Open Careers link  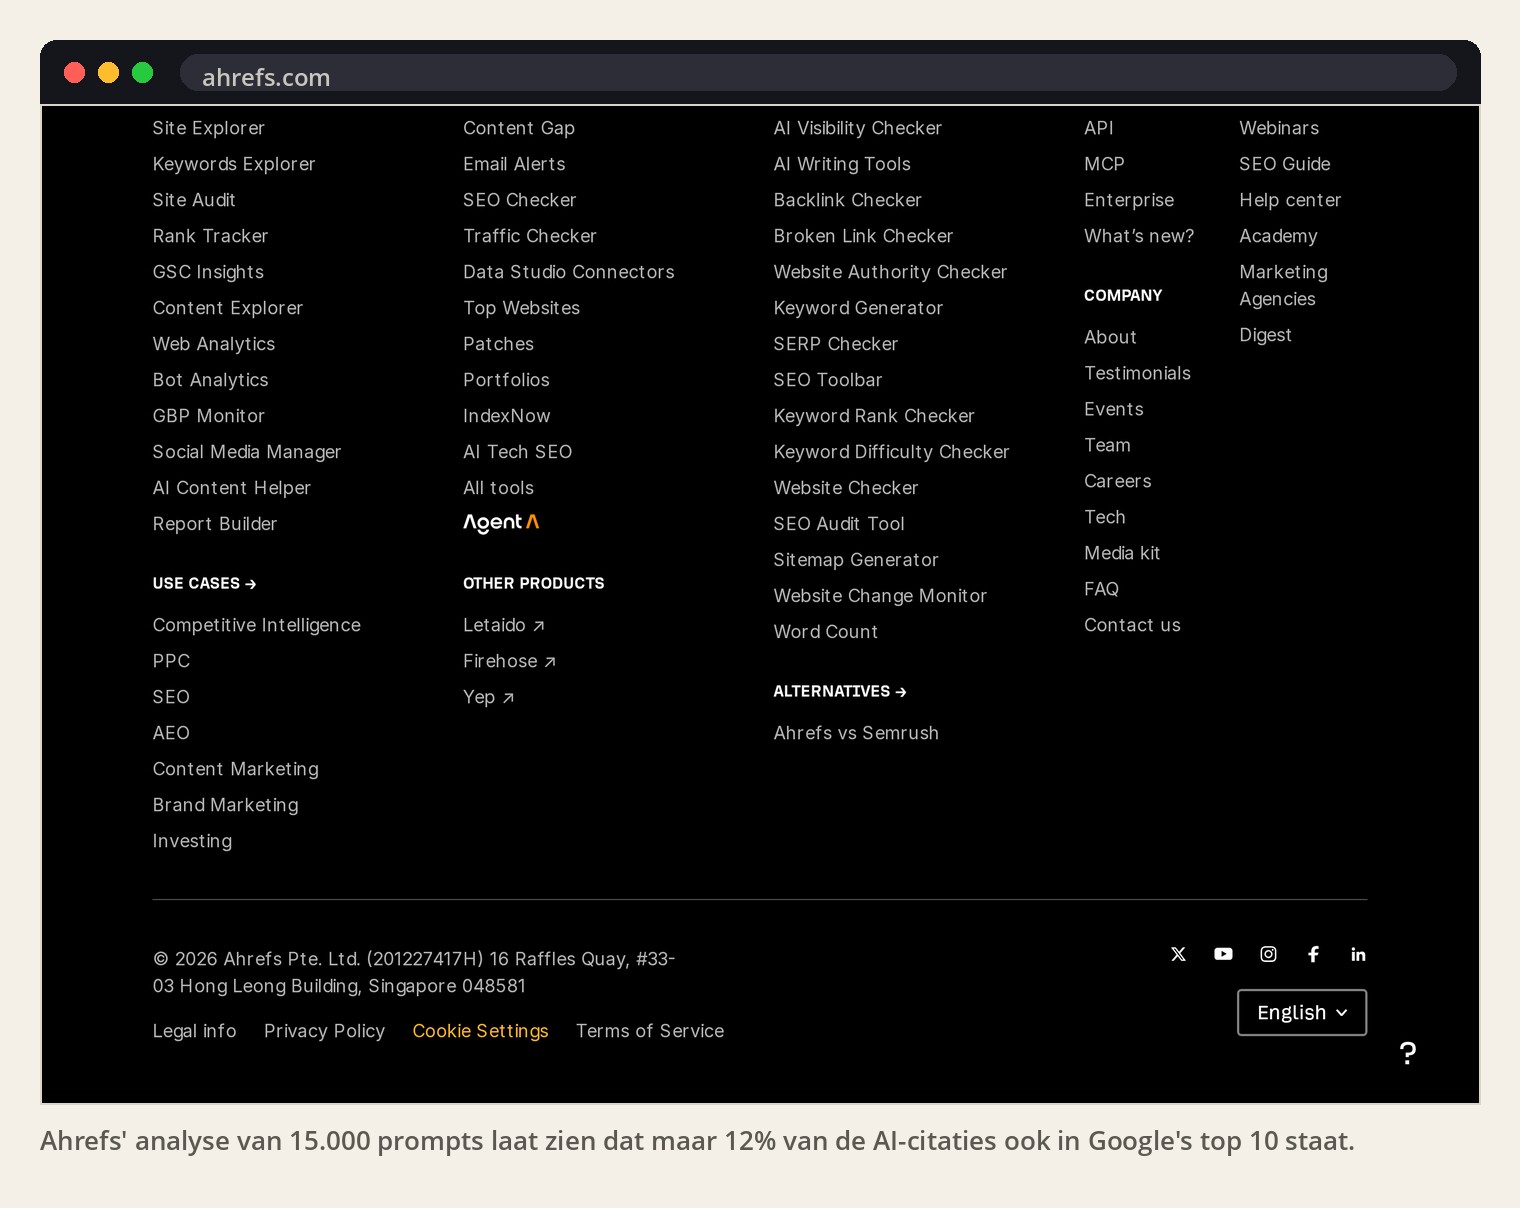[1118, 481]
